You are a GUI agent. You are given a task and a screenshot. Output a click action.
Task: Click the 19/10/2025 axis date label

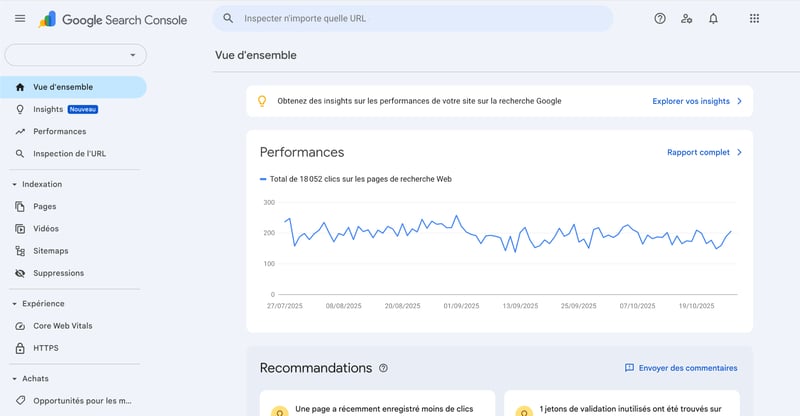[696, 306]
